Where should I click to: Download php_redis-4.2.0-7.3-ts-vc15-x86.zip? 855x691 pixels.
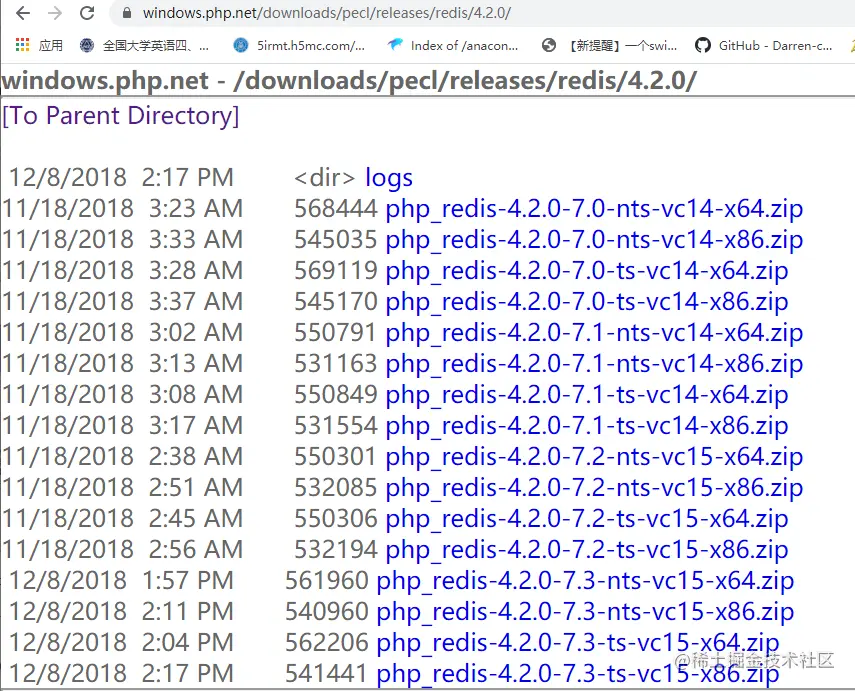click(577, 674)
